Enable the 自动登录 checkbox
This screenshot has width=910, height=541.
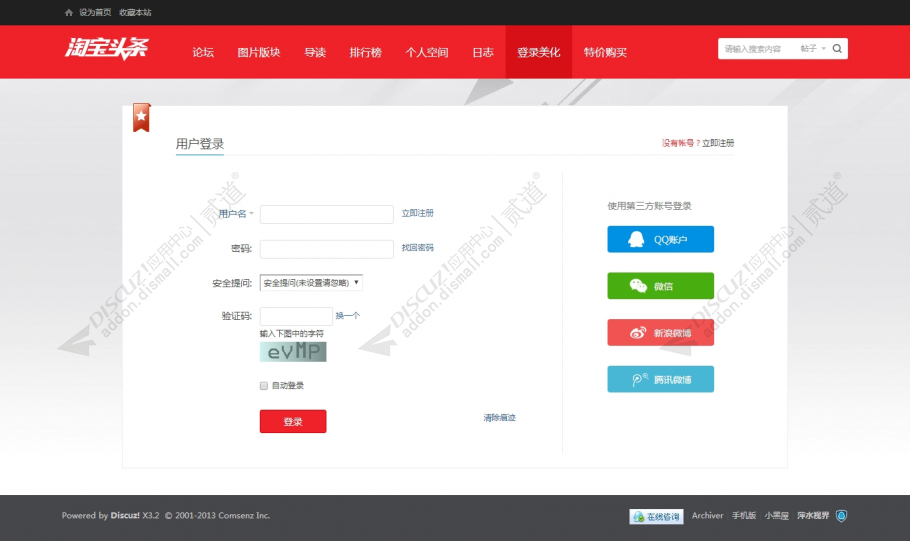click(264, 386)
